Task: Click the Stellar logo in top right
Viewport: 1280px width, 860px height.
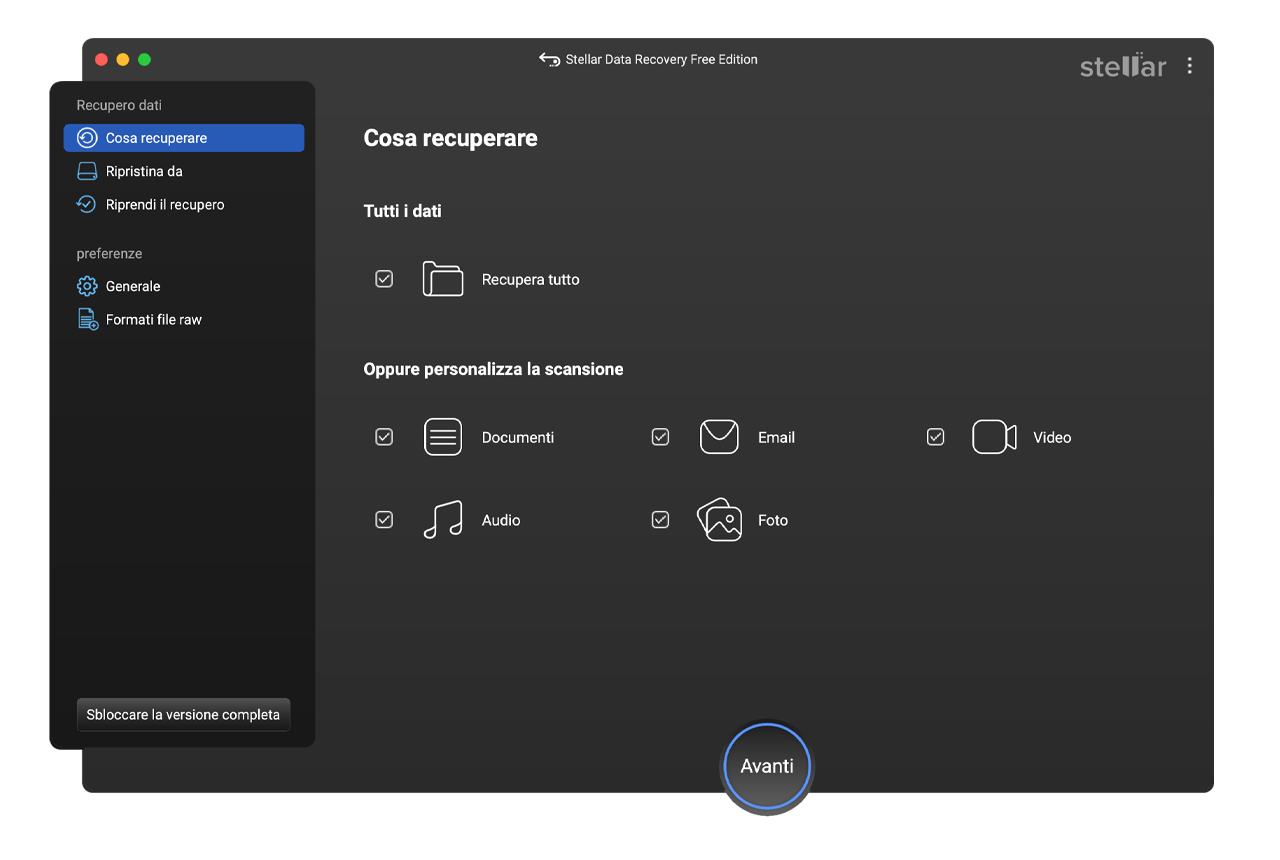Action: (1122, 66)
